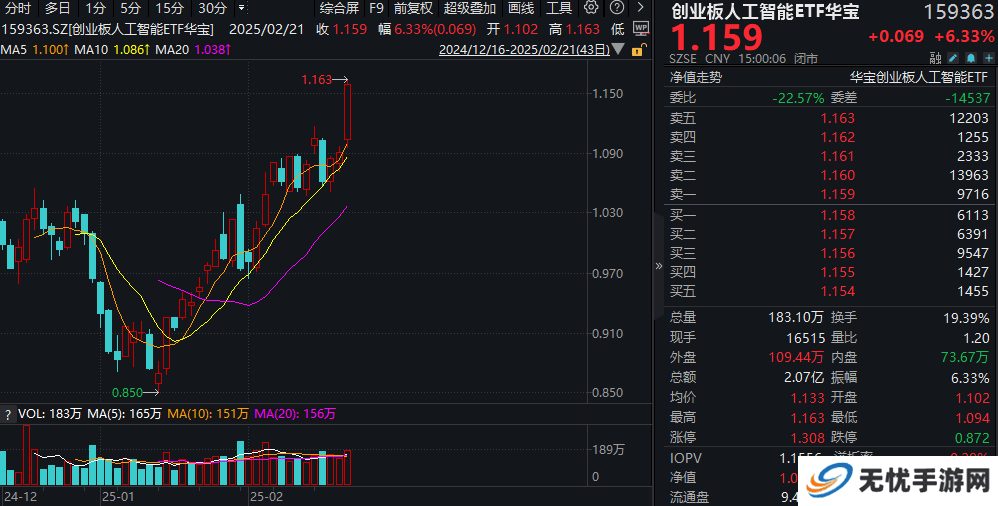Click the MA10 1.086 indicator label
This screenshot has width=998, height=506.
pyautogui.click(x=112, y=49)
